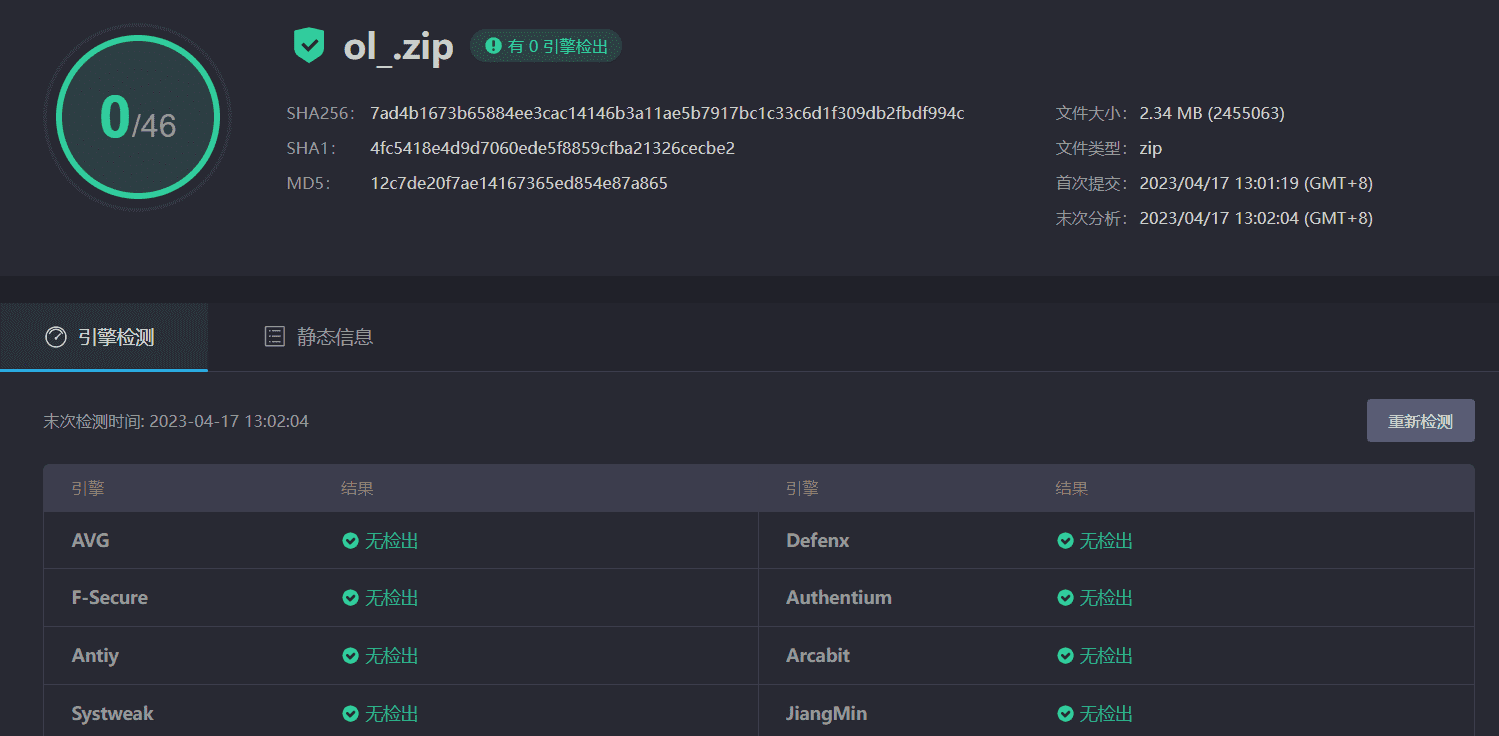Click the 末次检测时间 line above the table
The image size is (1499, 736).
coord(176,421)
